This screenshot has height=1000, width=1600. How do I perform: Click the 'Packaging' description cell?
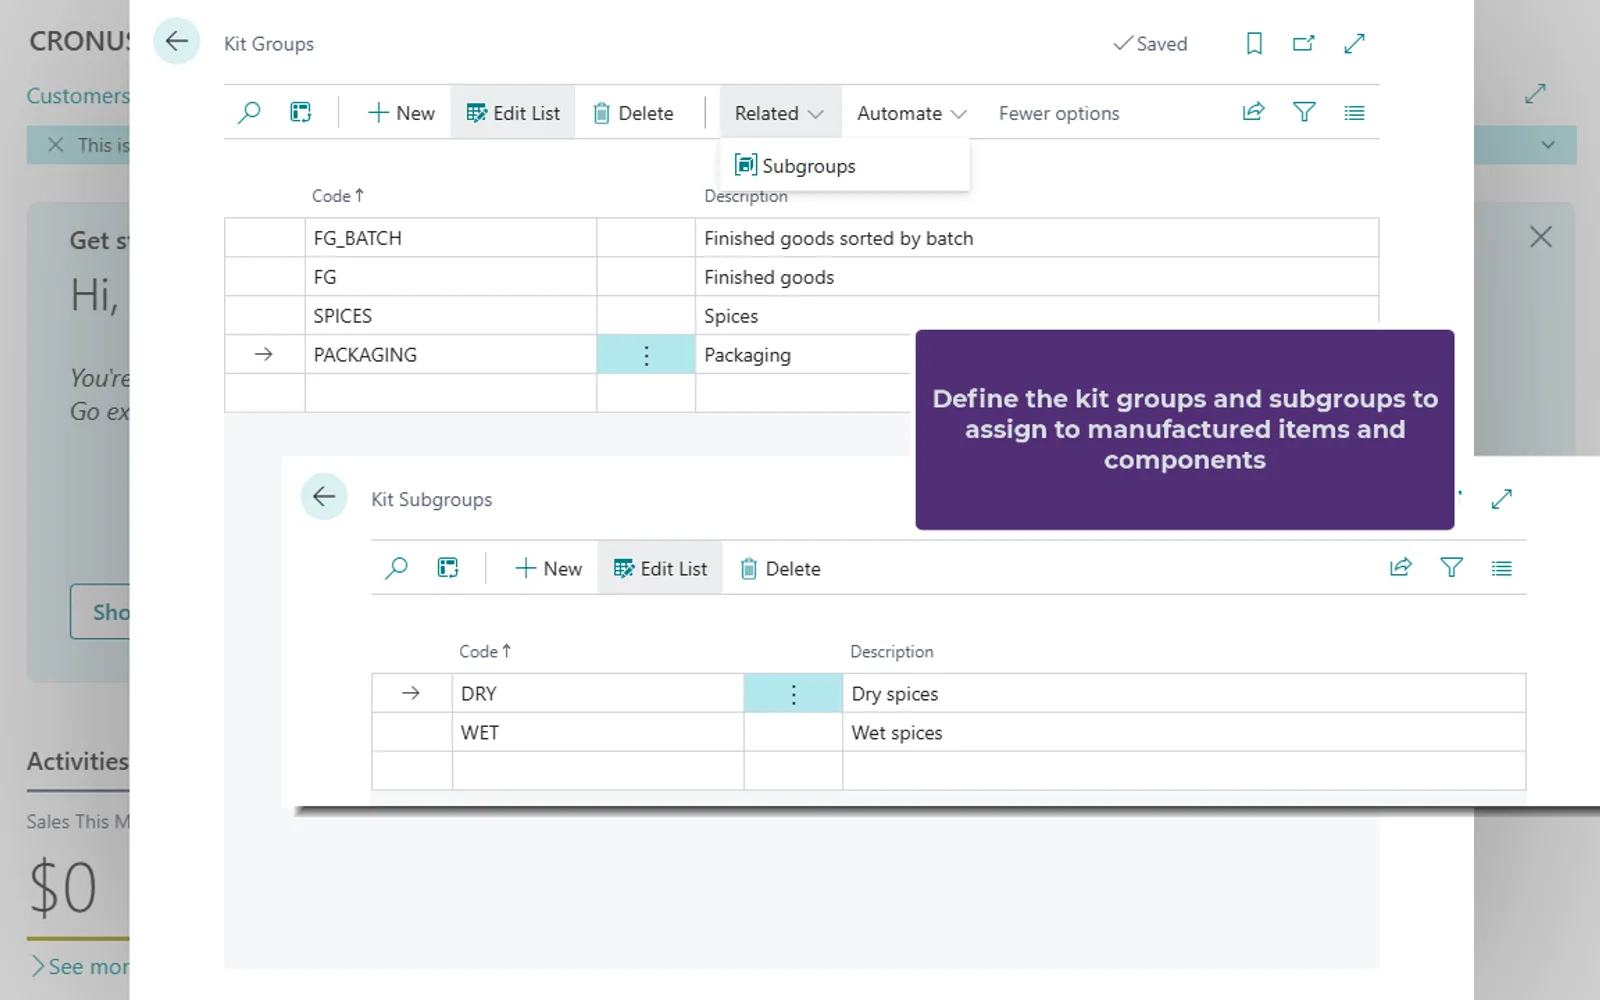point(805,355)
